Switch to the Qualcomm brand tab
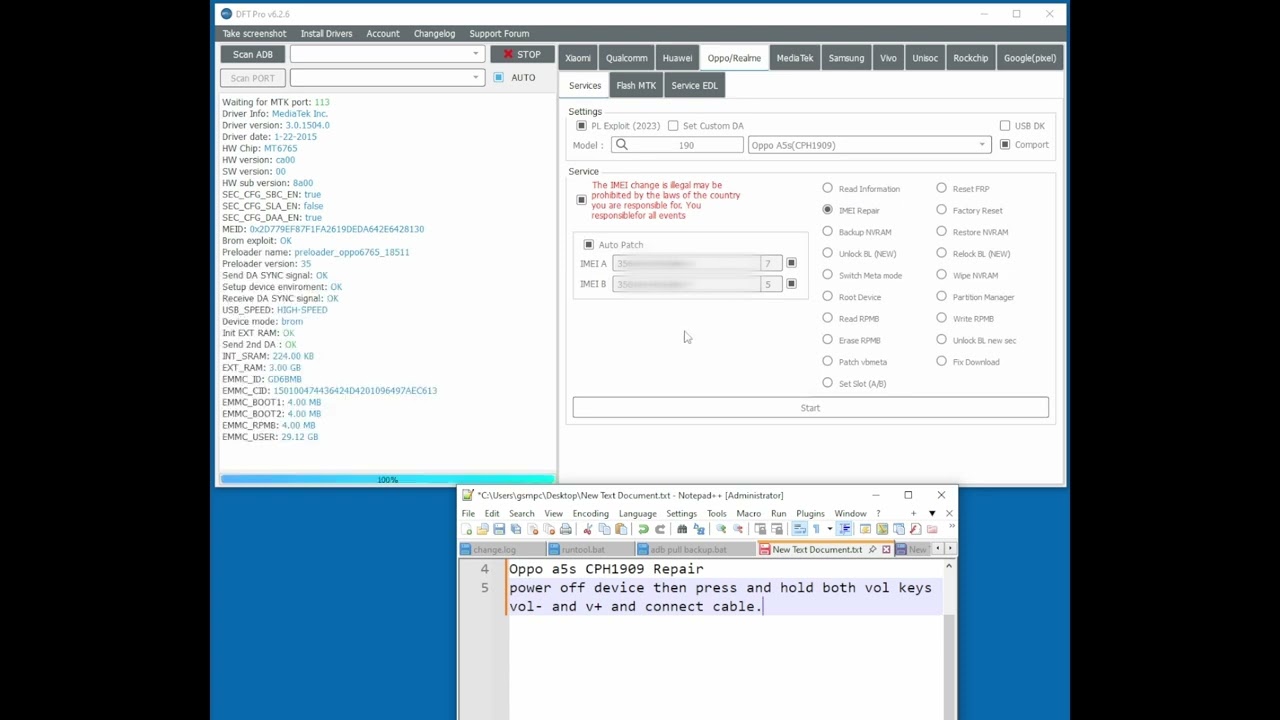This screenshot has width=1280, height=720. click(627, 58)
